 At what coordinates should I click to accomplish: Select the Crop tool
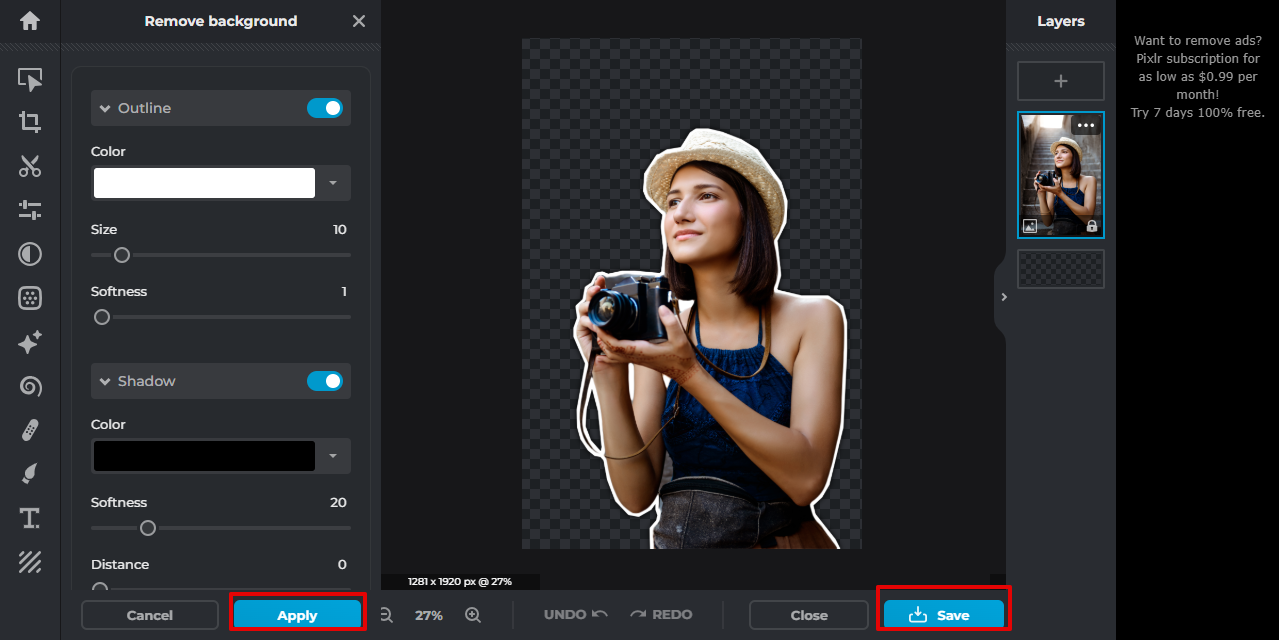pos(30,122)
